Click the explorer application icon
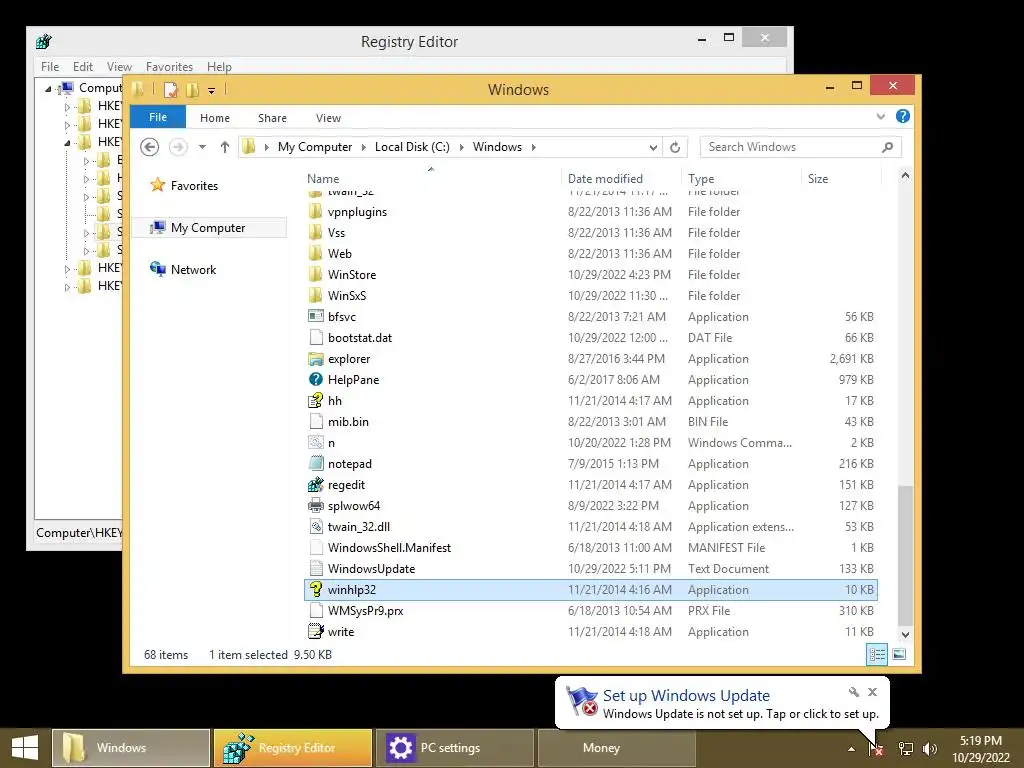Screen dimensions: 1024x768 315,359
